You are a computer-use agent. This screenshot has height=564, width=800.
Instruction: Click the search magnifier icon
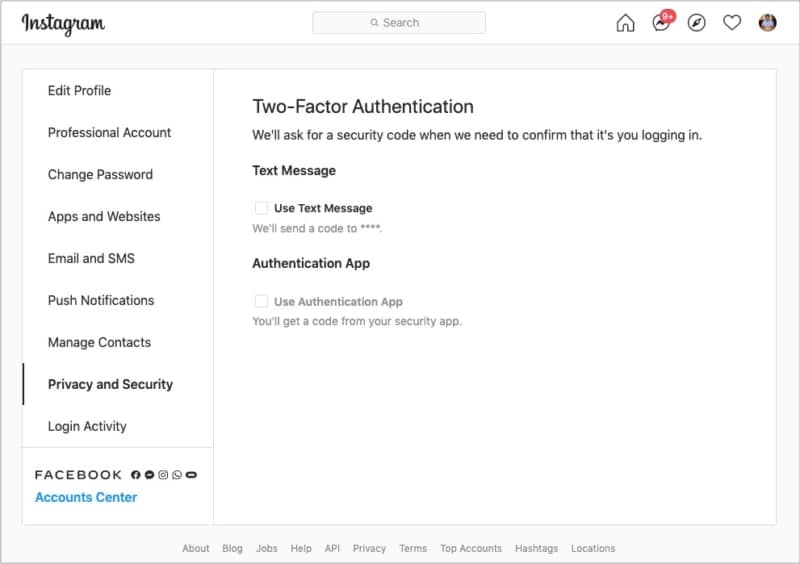coord(374,22)
